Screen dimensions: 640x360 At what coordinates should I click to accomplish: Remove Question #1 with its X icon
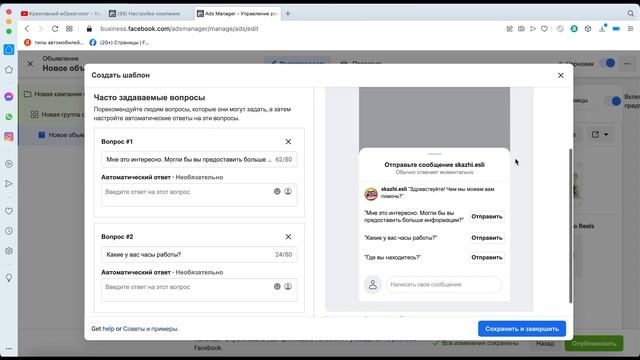click(x=288, y=142)
